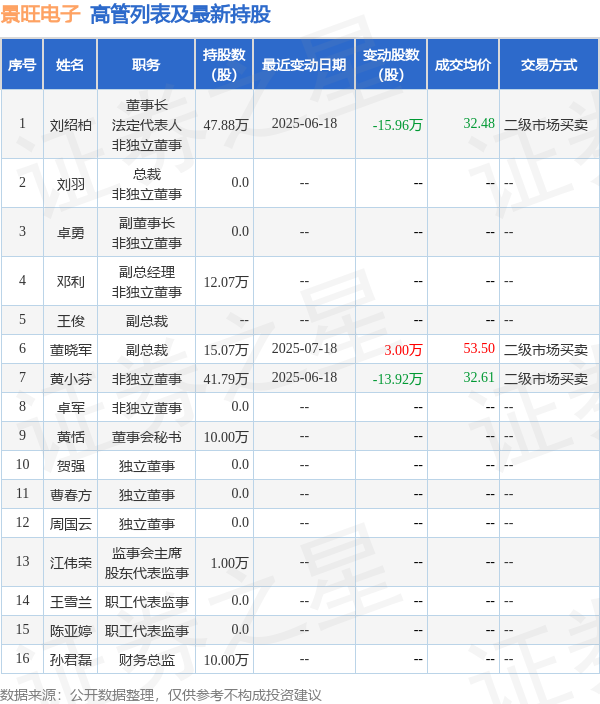Click the 3.00万 change value
This screenshot has height=704, width=600.
point(403,349)
